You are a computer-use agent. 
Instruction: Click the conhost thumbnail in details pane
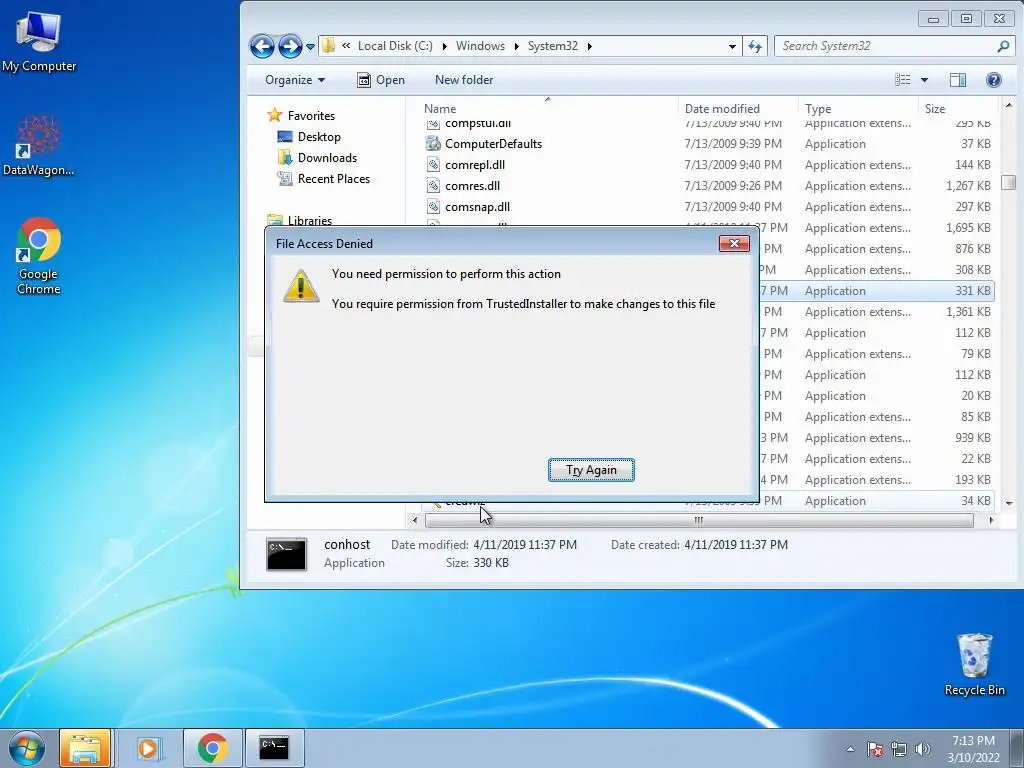tap(286, 554)
